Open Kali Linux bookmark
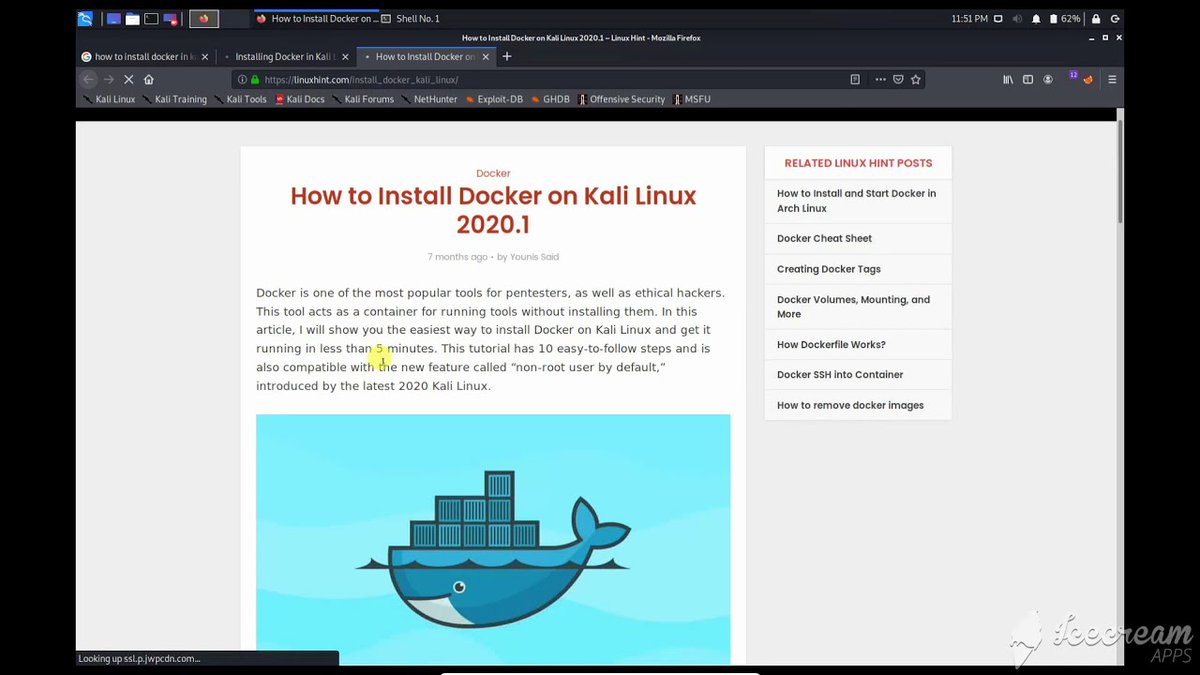This screenshot has width=1200, height=675. [x=109, y=99]
